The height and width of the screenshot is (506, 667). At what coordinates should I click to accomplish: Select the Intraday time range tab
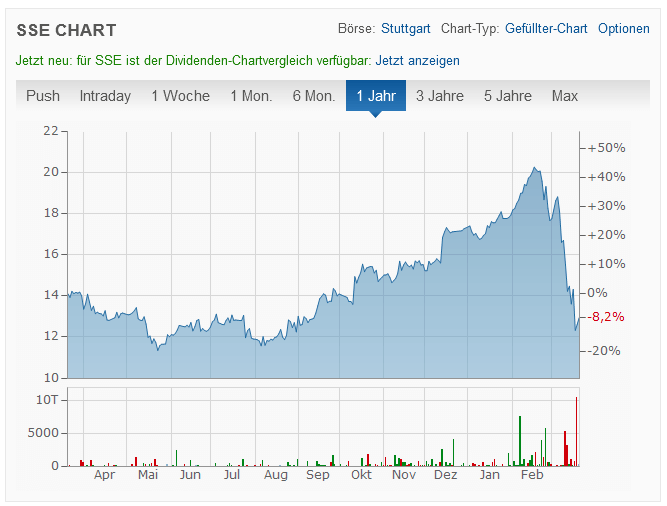[105, 96]
